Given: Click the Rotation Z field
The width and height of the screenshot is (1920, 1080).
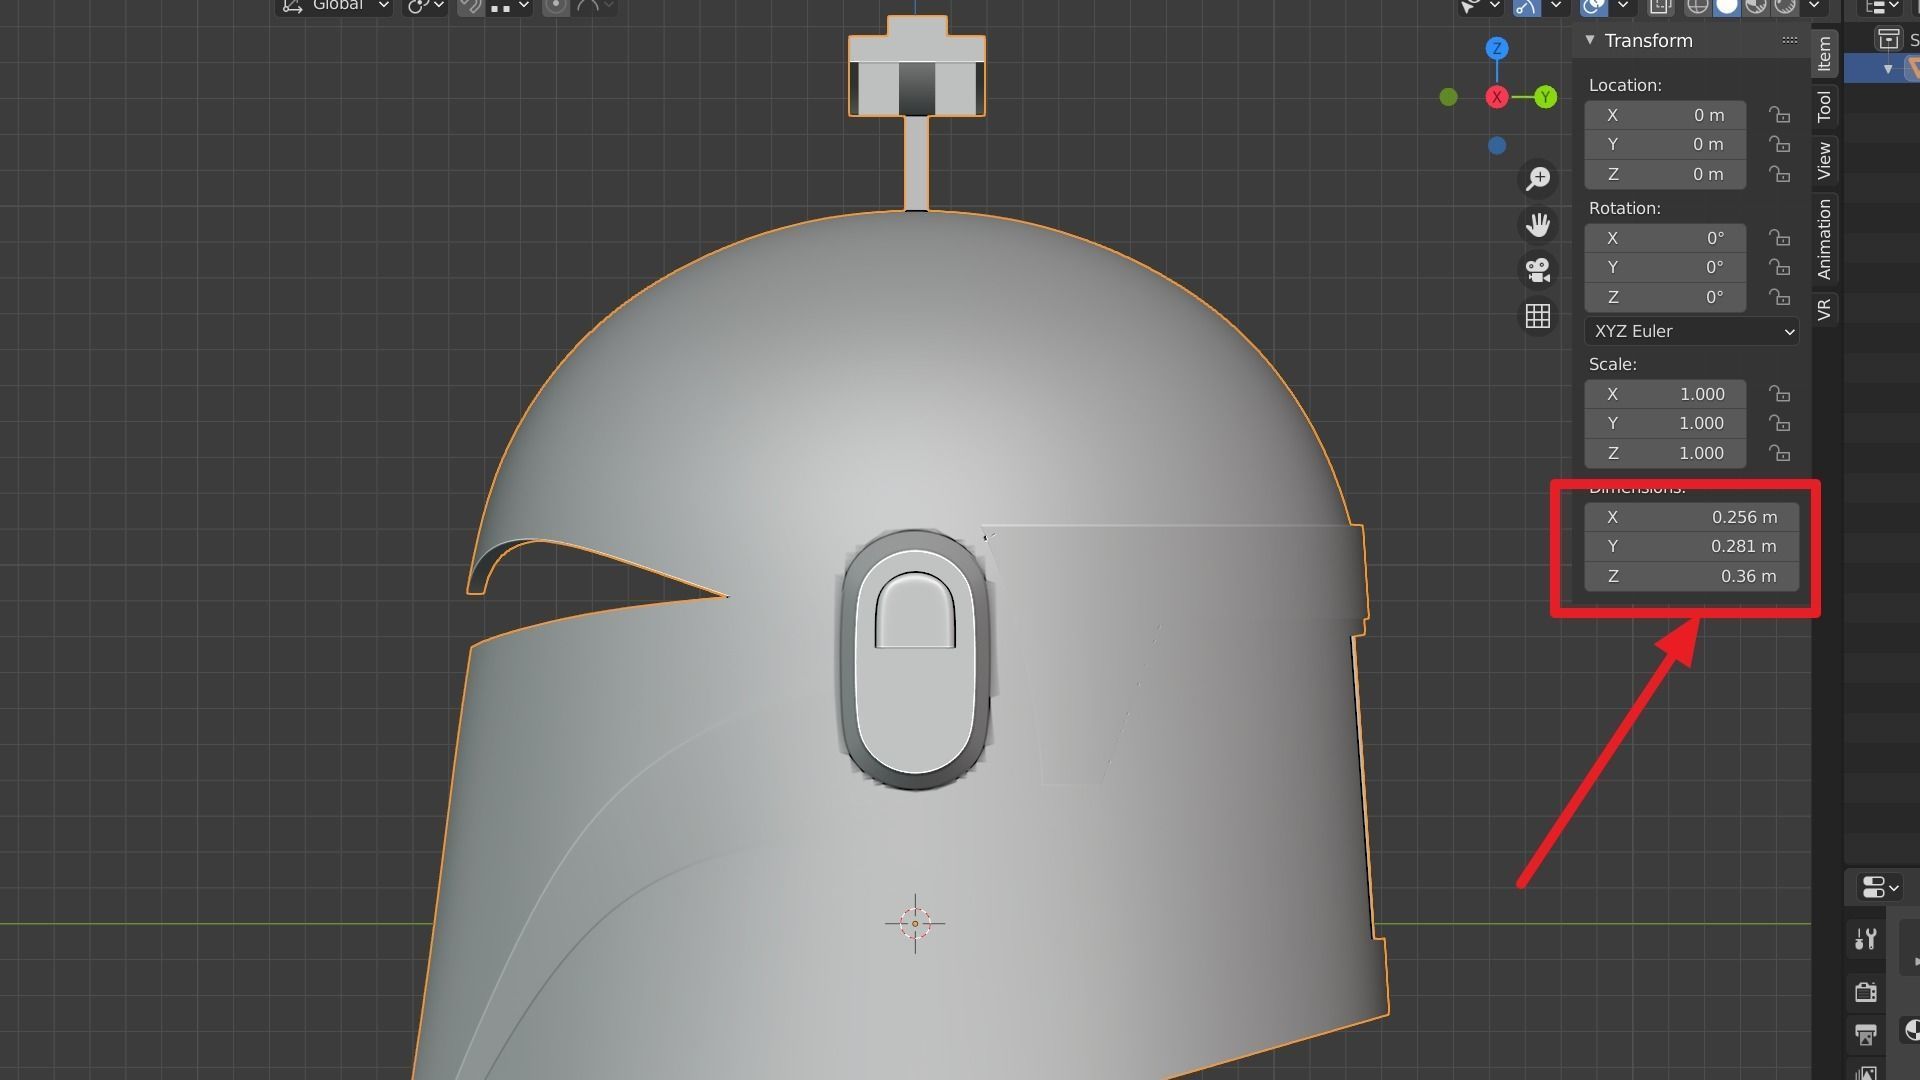Looking at the screenshot, I should (x=1666, y=297).
